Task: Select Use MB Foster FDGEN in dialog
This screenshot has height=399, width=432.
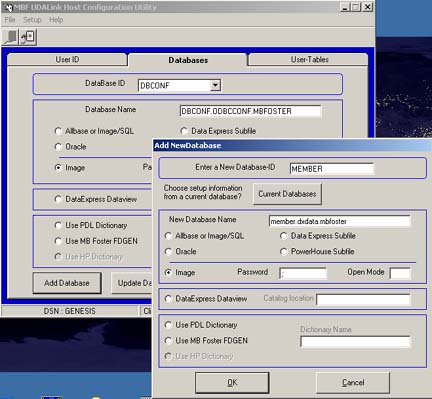Action: point(168,340)
